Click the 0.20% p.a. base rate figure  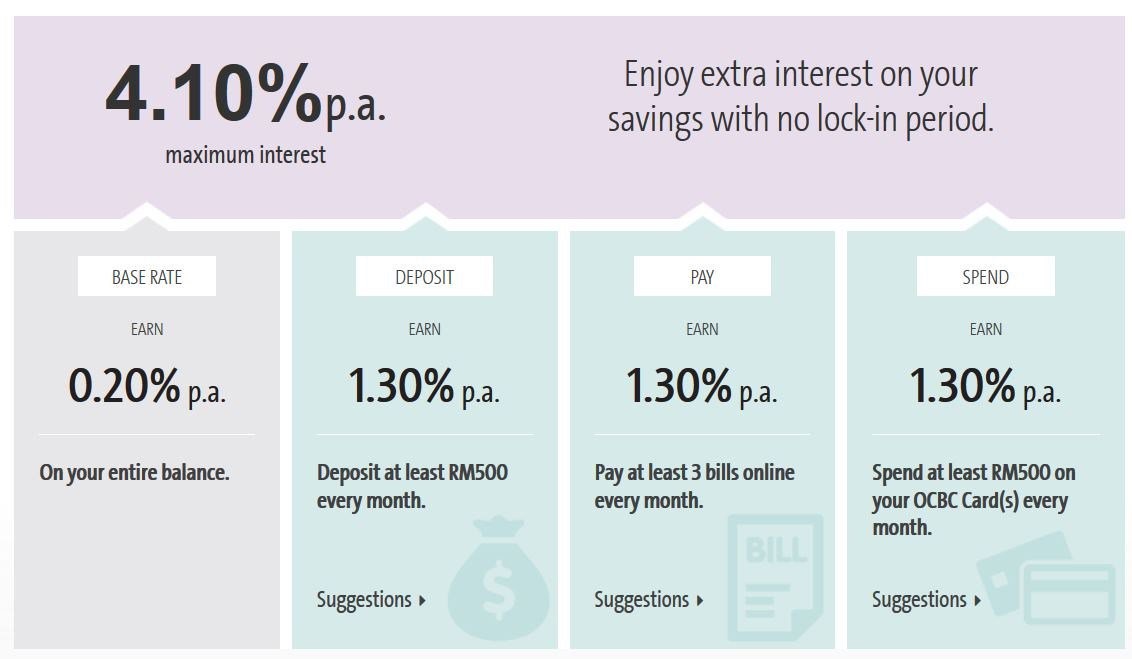(147, 387)
